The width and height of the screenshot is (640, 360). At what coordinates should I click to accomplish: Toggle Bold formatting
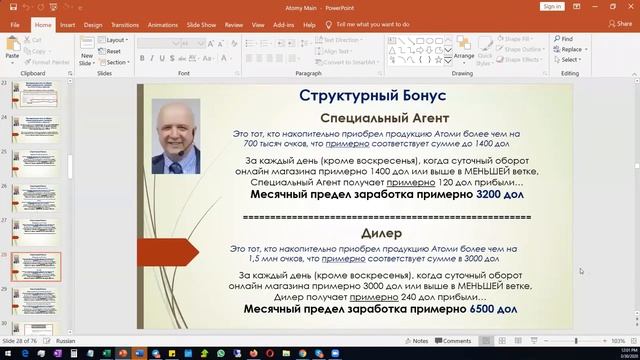tap(142, 58)
